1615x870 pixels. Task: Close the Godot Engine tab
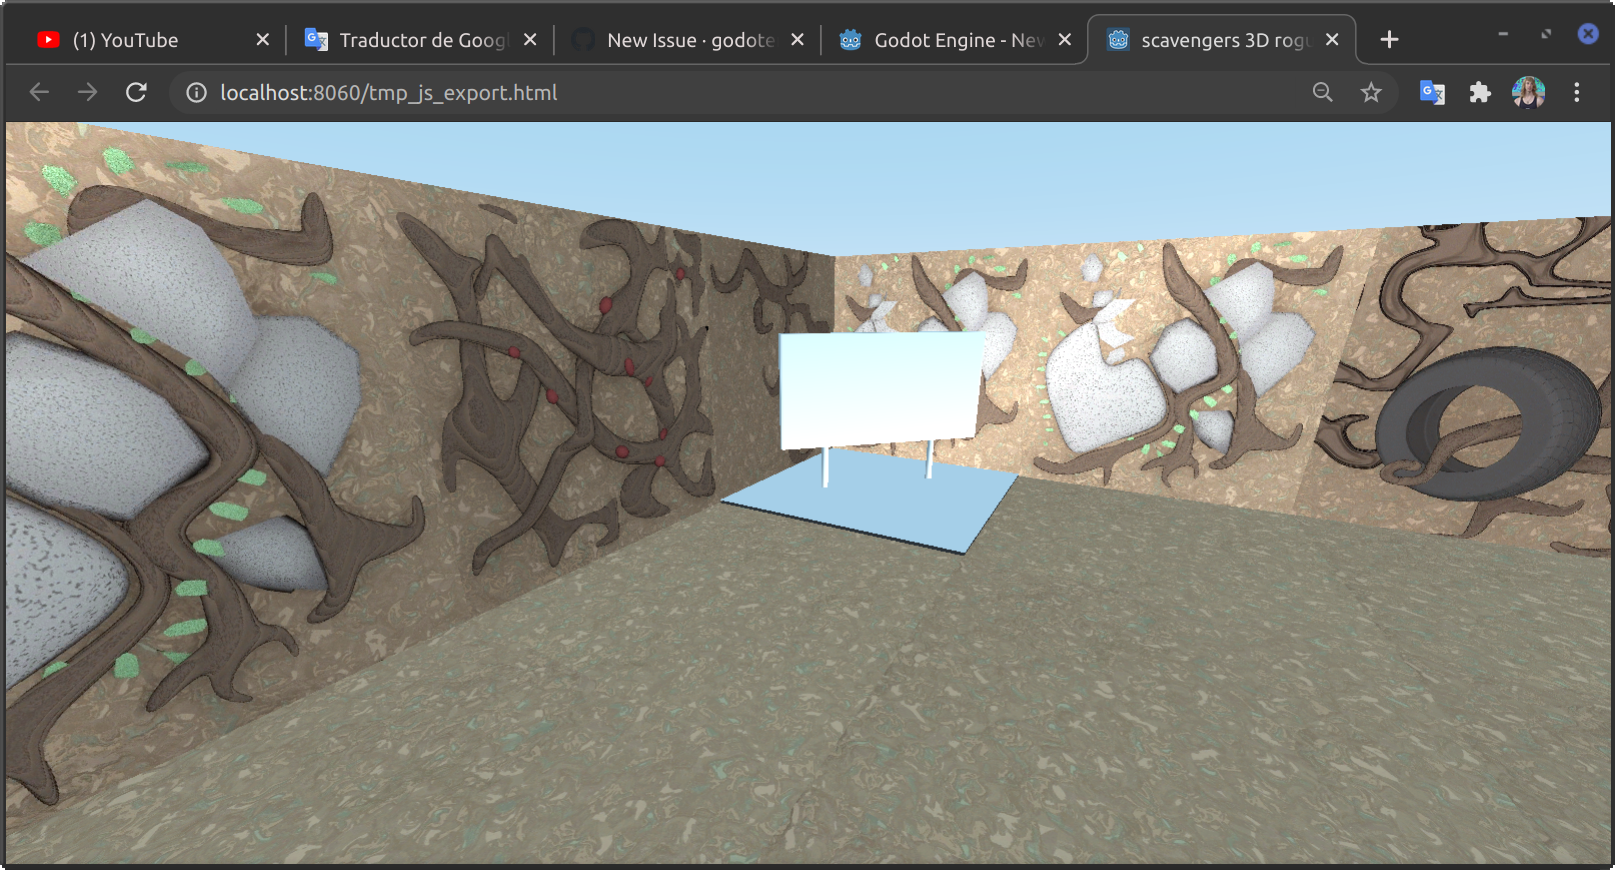[x=1065, y=40]
